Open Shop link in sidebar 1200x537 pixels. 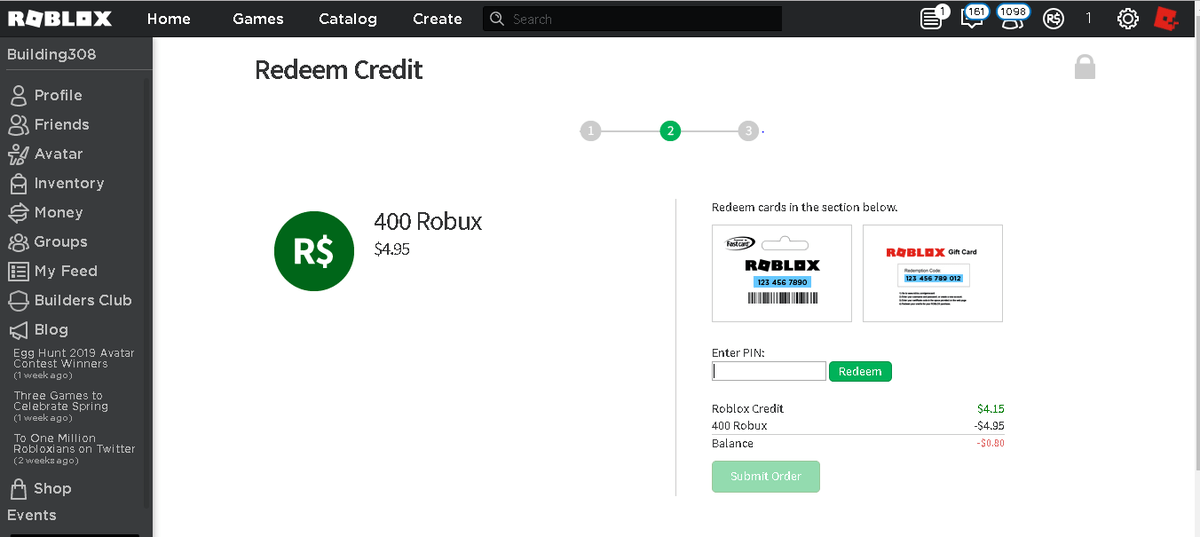(52, 488)
